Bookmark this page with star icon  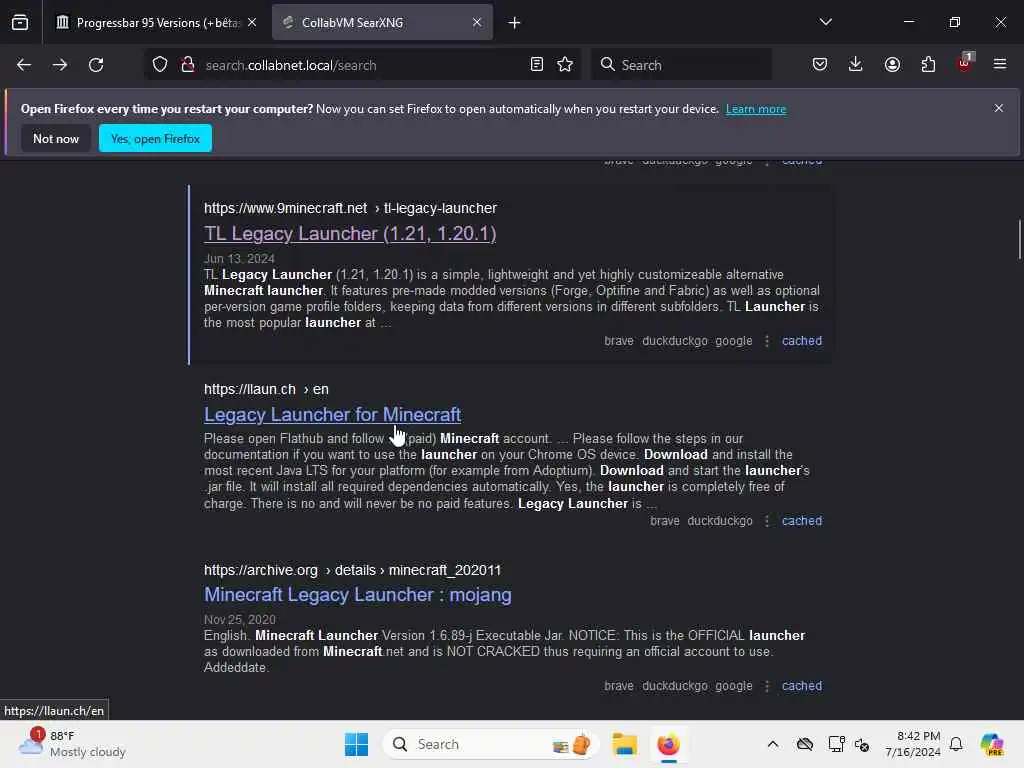(565, 65)
